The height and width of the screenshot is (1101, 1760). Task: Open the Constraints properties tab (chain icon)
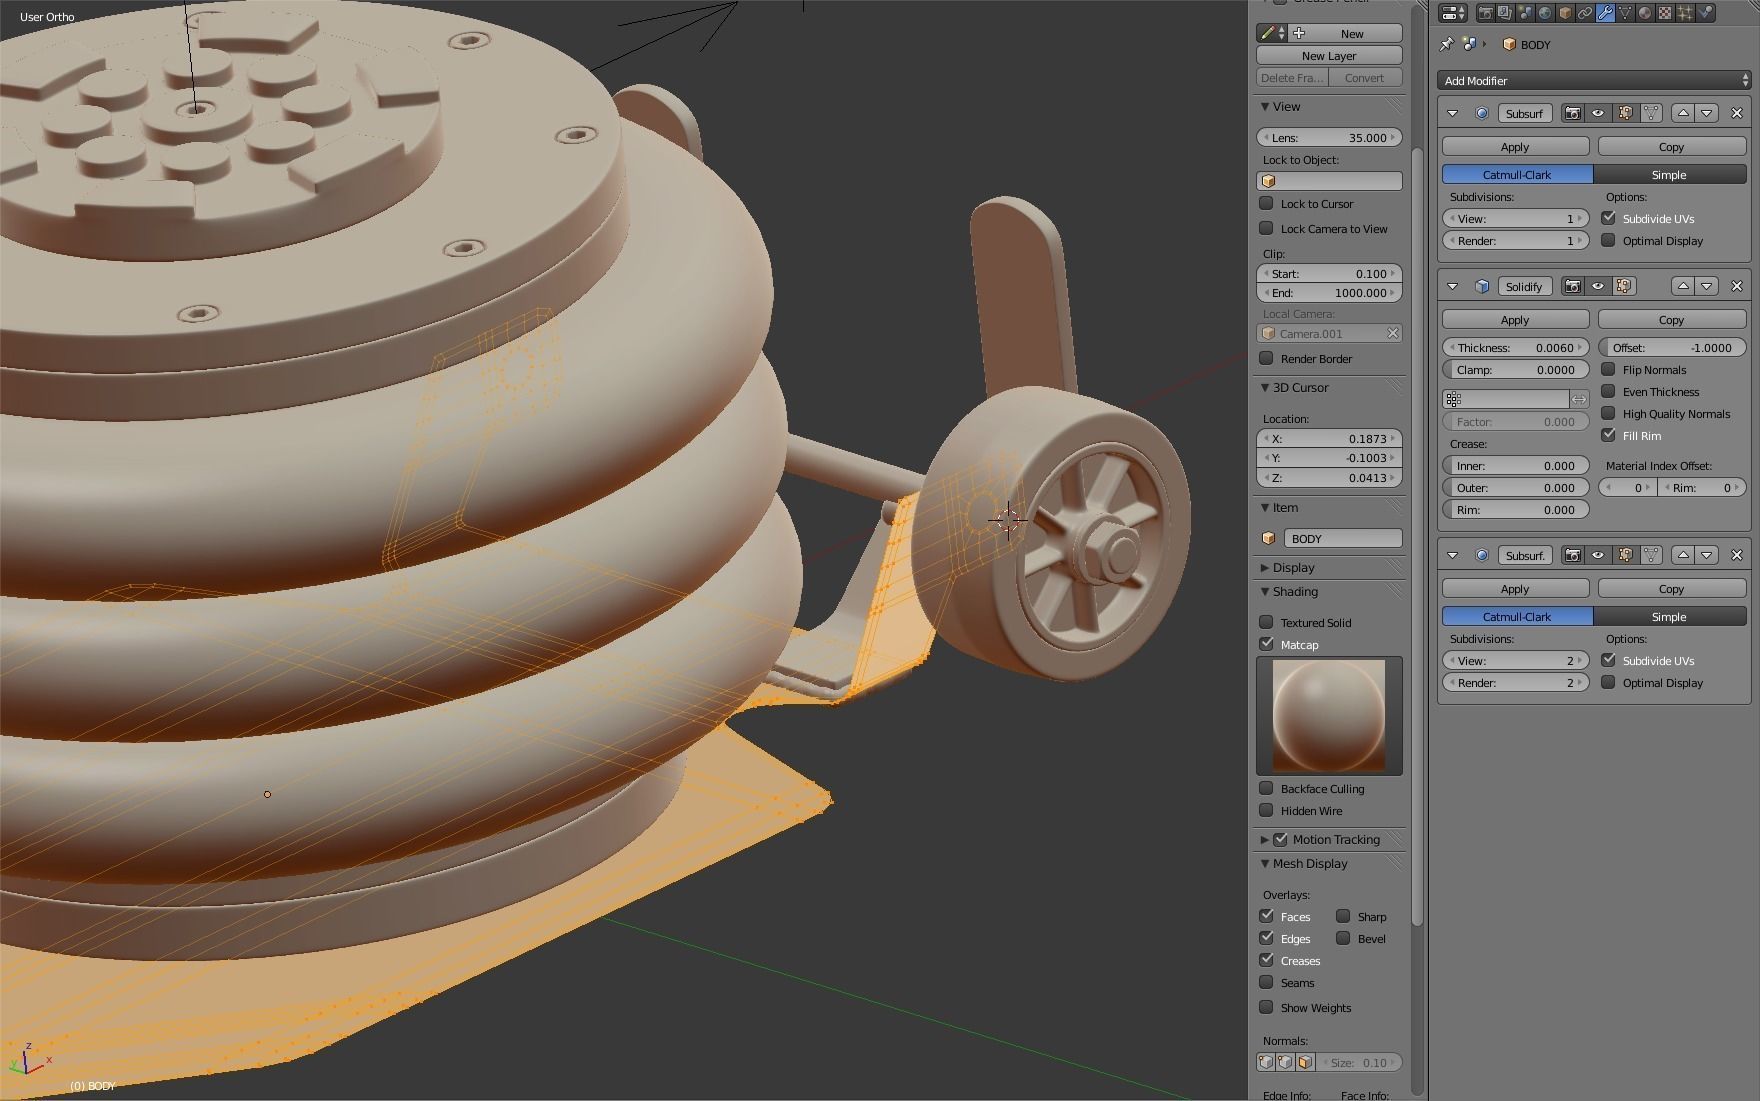click(1585, 13)
